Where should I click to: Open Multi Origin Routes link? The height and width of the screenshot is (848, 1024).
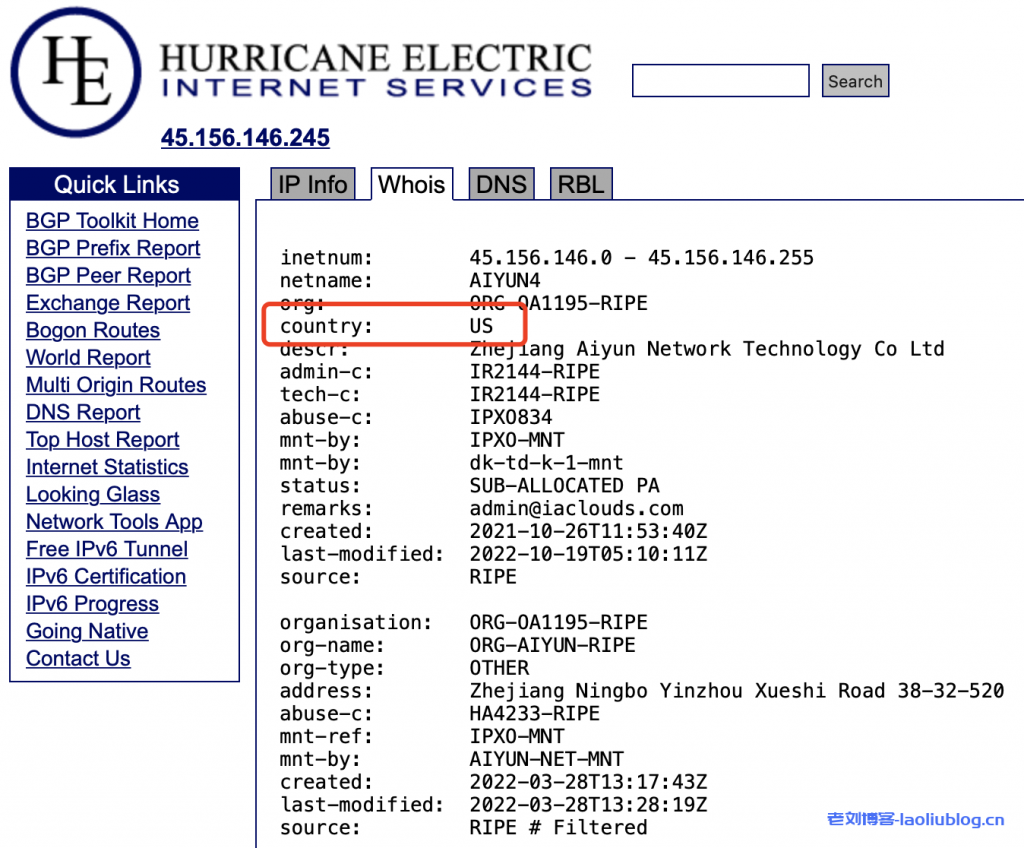pos(116,385)
